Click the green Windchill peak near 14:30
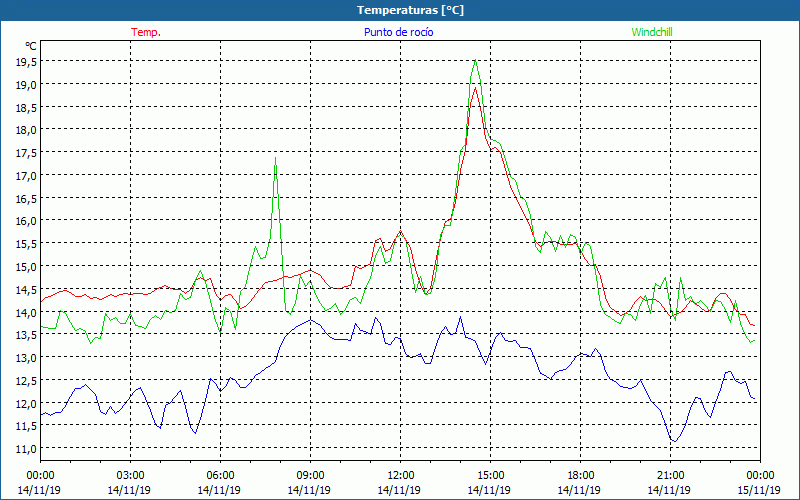The width and height of the screenshot is (800, 500). [476, 60]
